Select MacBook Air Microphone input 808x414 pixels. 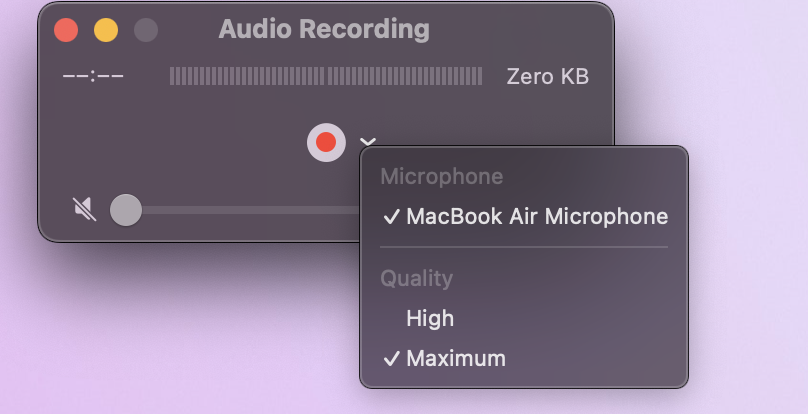pos(536,216)
